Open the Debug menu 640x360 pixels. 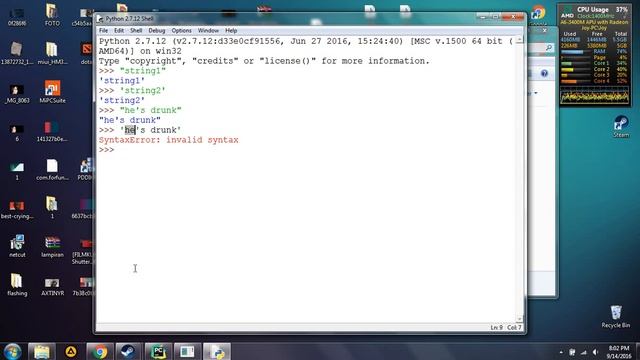click(157, 31)
